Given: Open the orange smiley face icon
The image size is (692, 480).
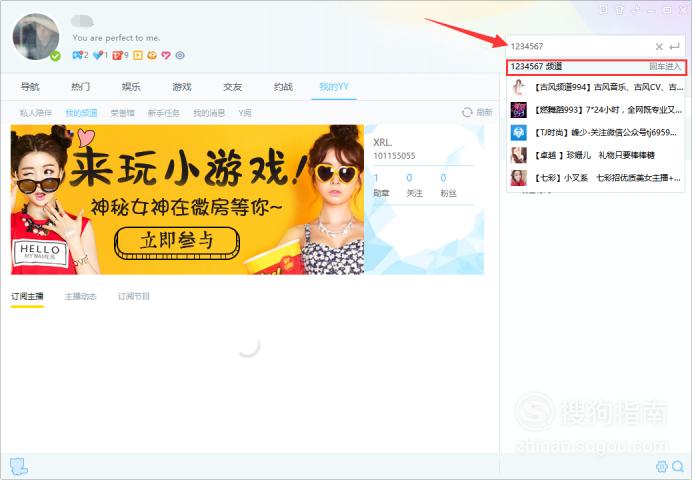Looking at the screenshot, I should (x=152, y=55).
